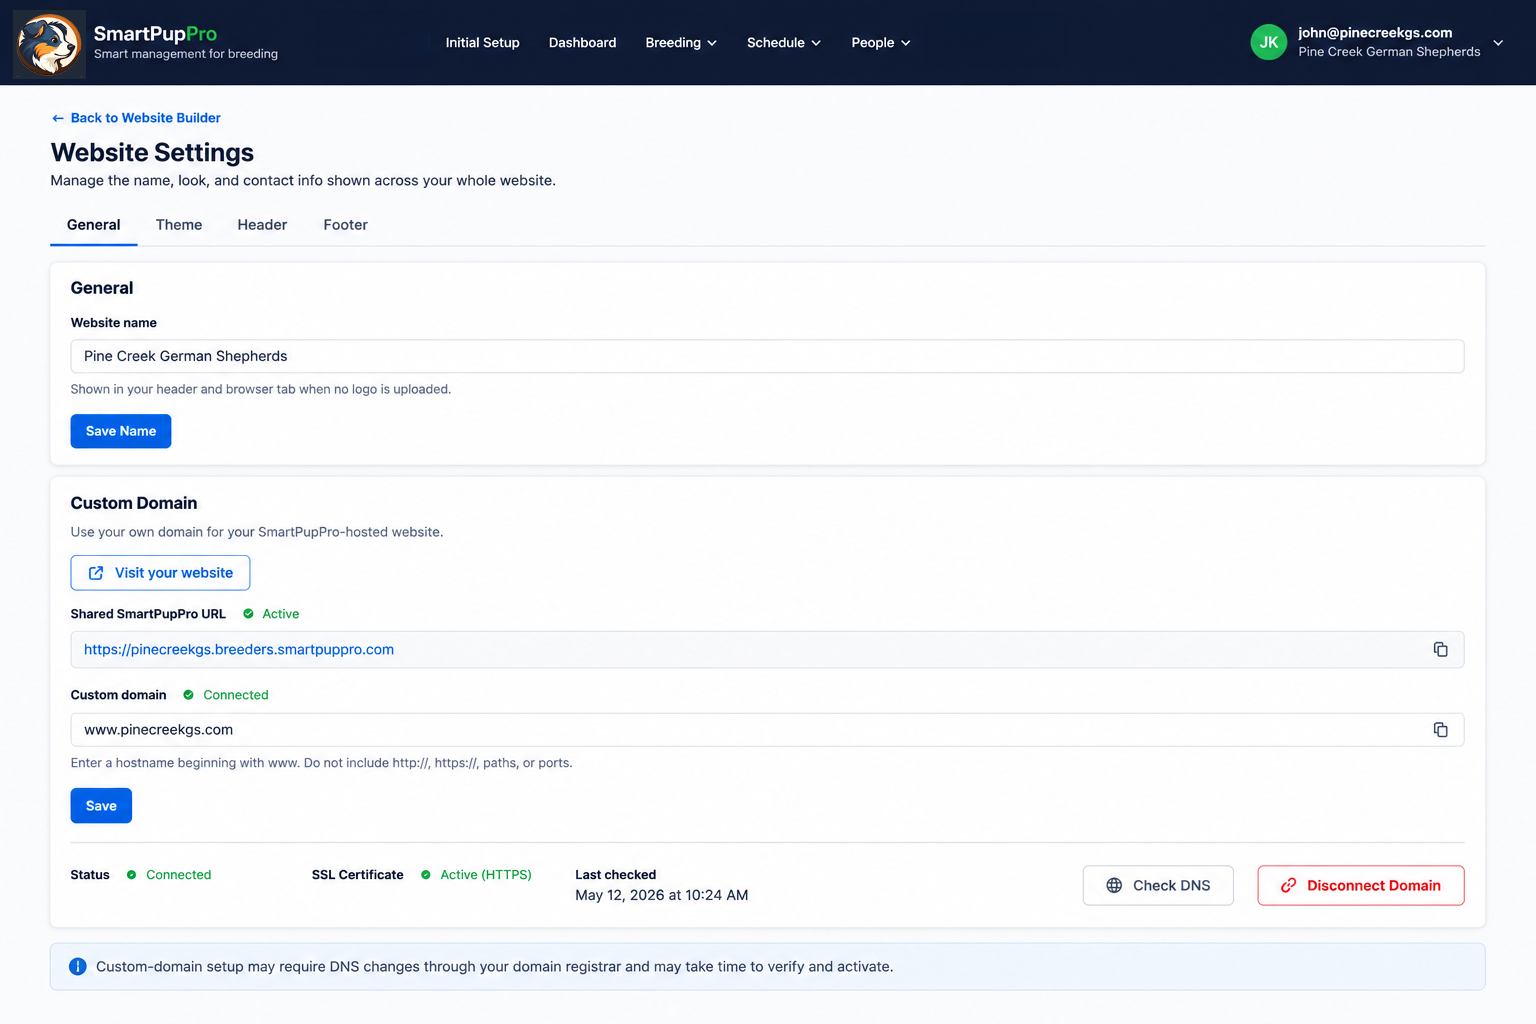Expand the Schedule menu

tap(784, 43)
